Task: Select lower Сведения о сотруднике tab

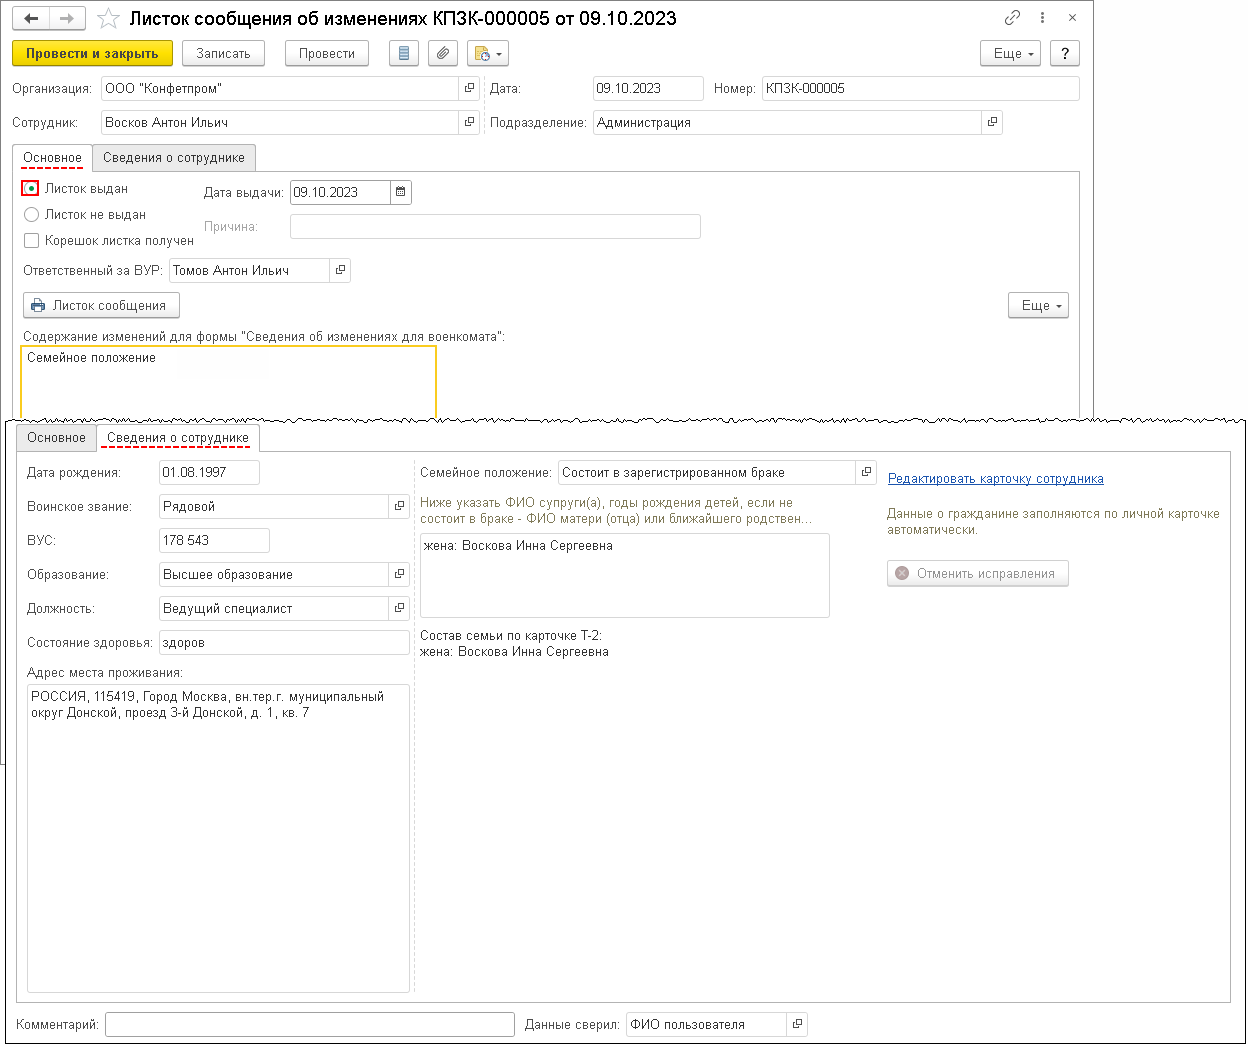Action: pos(178,438)
